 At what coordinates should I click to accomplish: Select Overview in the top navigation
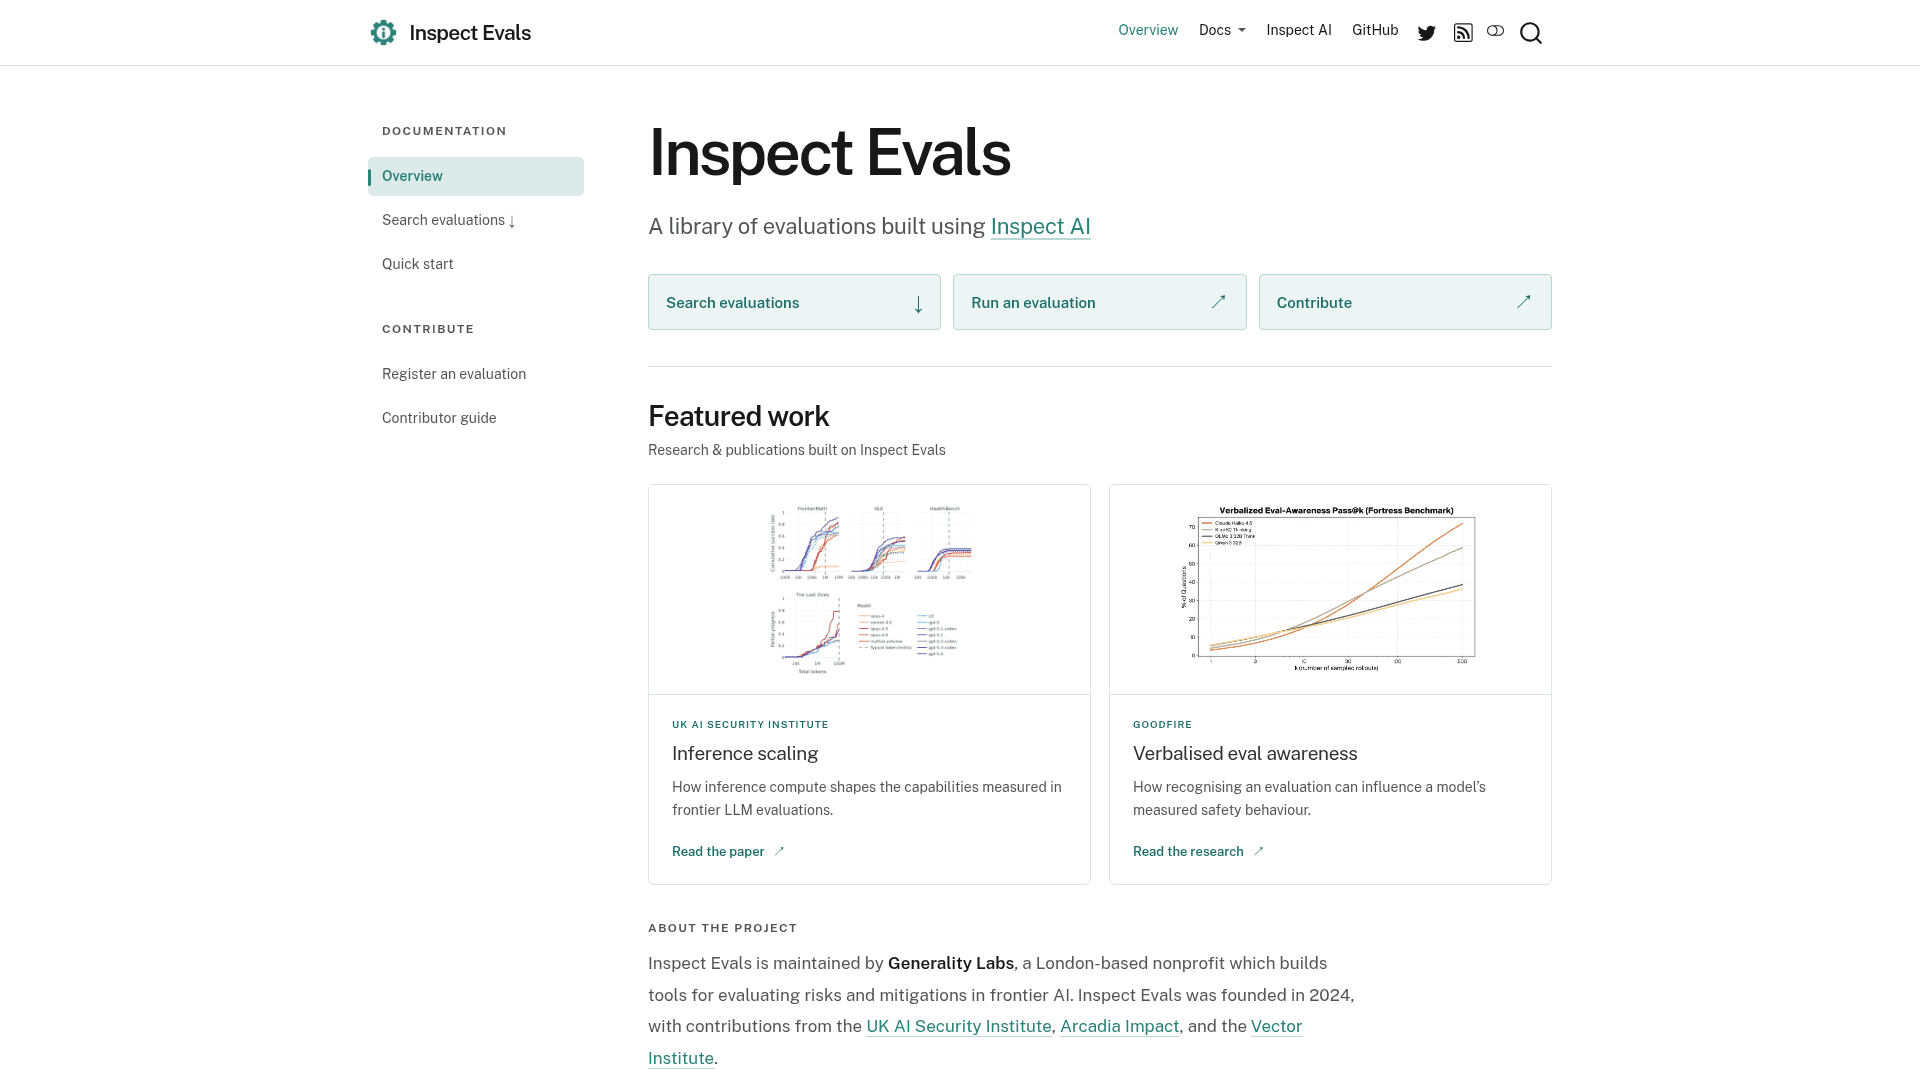pyautogui.click(x=1148, y=30)
